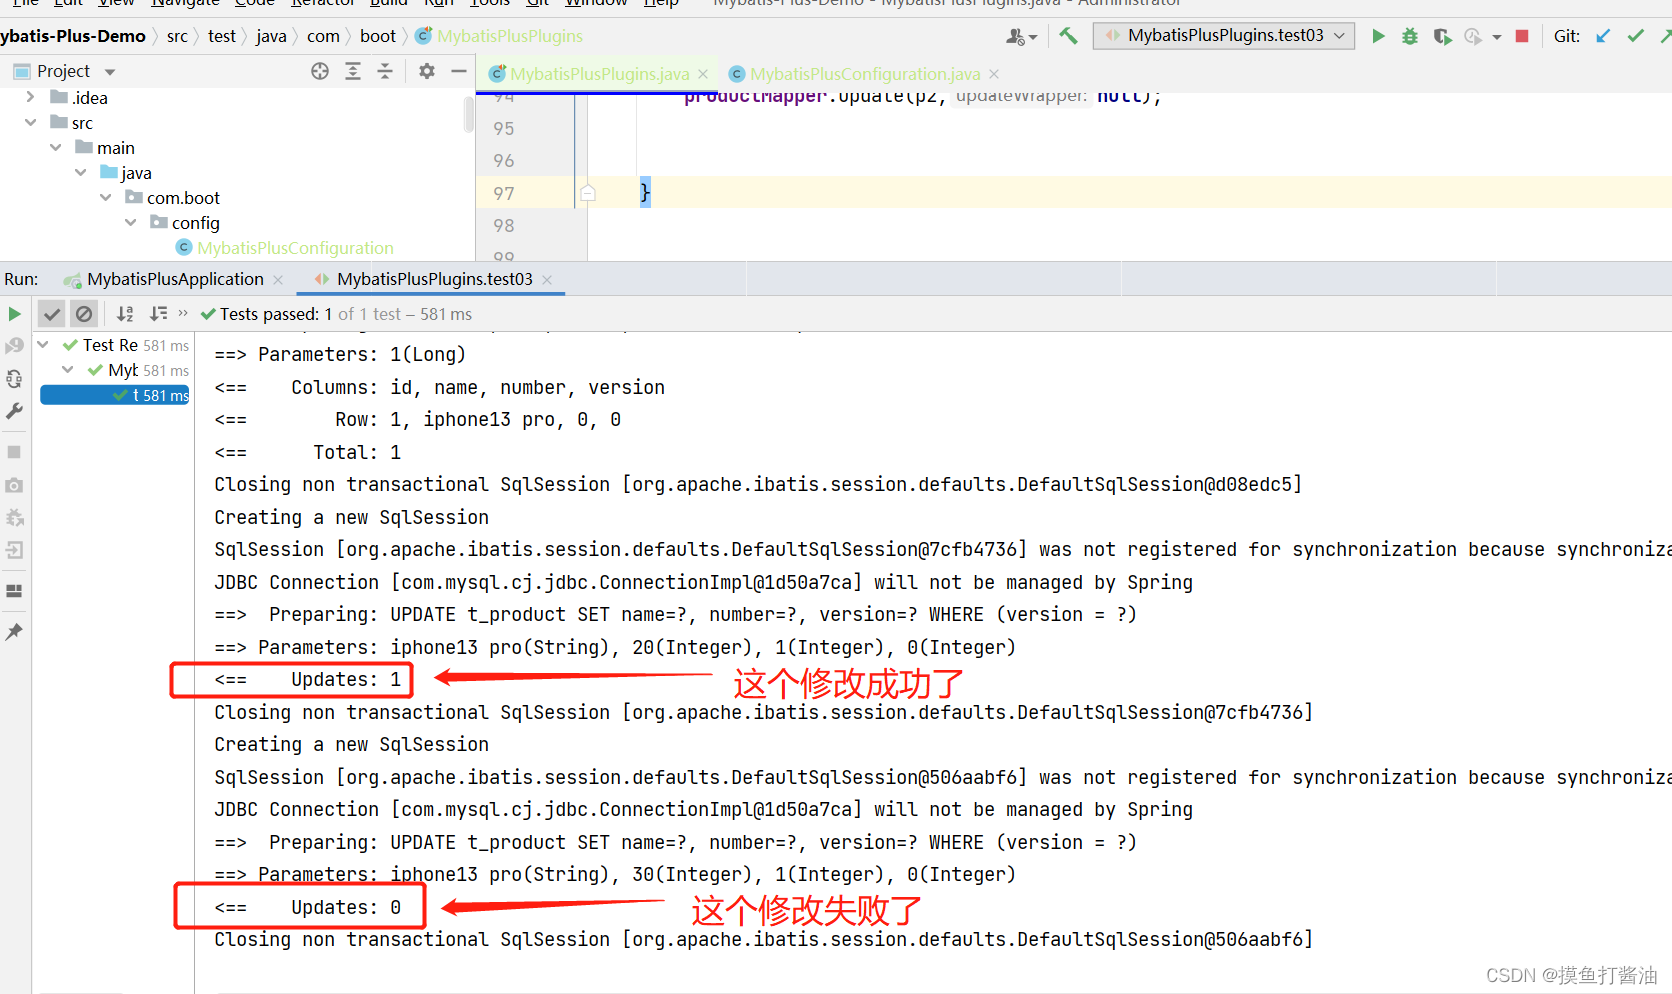Toggle auto-test with the circular arrows icon
The width and height of the screenshot is (1672, 994).
point(14,379)
